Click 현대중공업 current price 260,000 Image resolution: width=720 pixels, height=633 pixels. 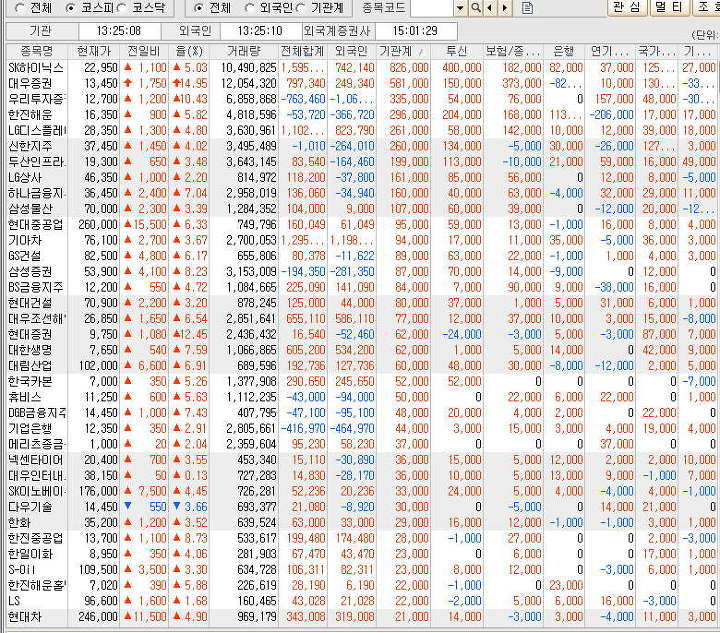point(98,225)
